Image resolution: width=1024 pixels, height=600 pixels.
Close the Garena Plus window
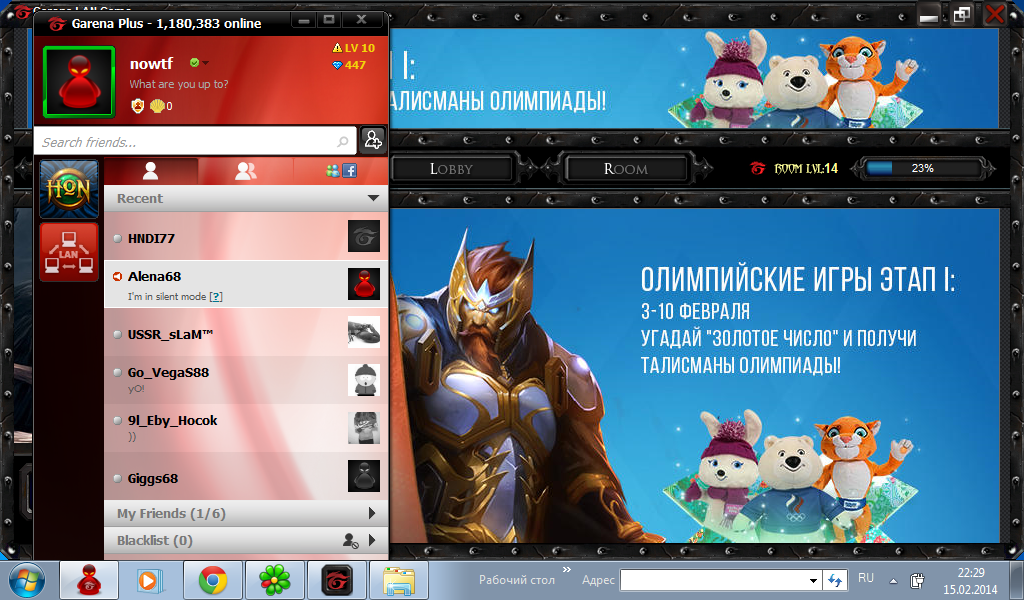[x=361, y=20]
